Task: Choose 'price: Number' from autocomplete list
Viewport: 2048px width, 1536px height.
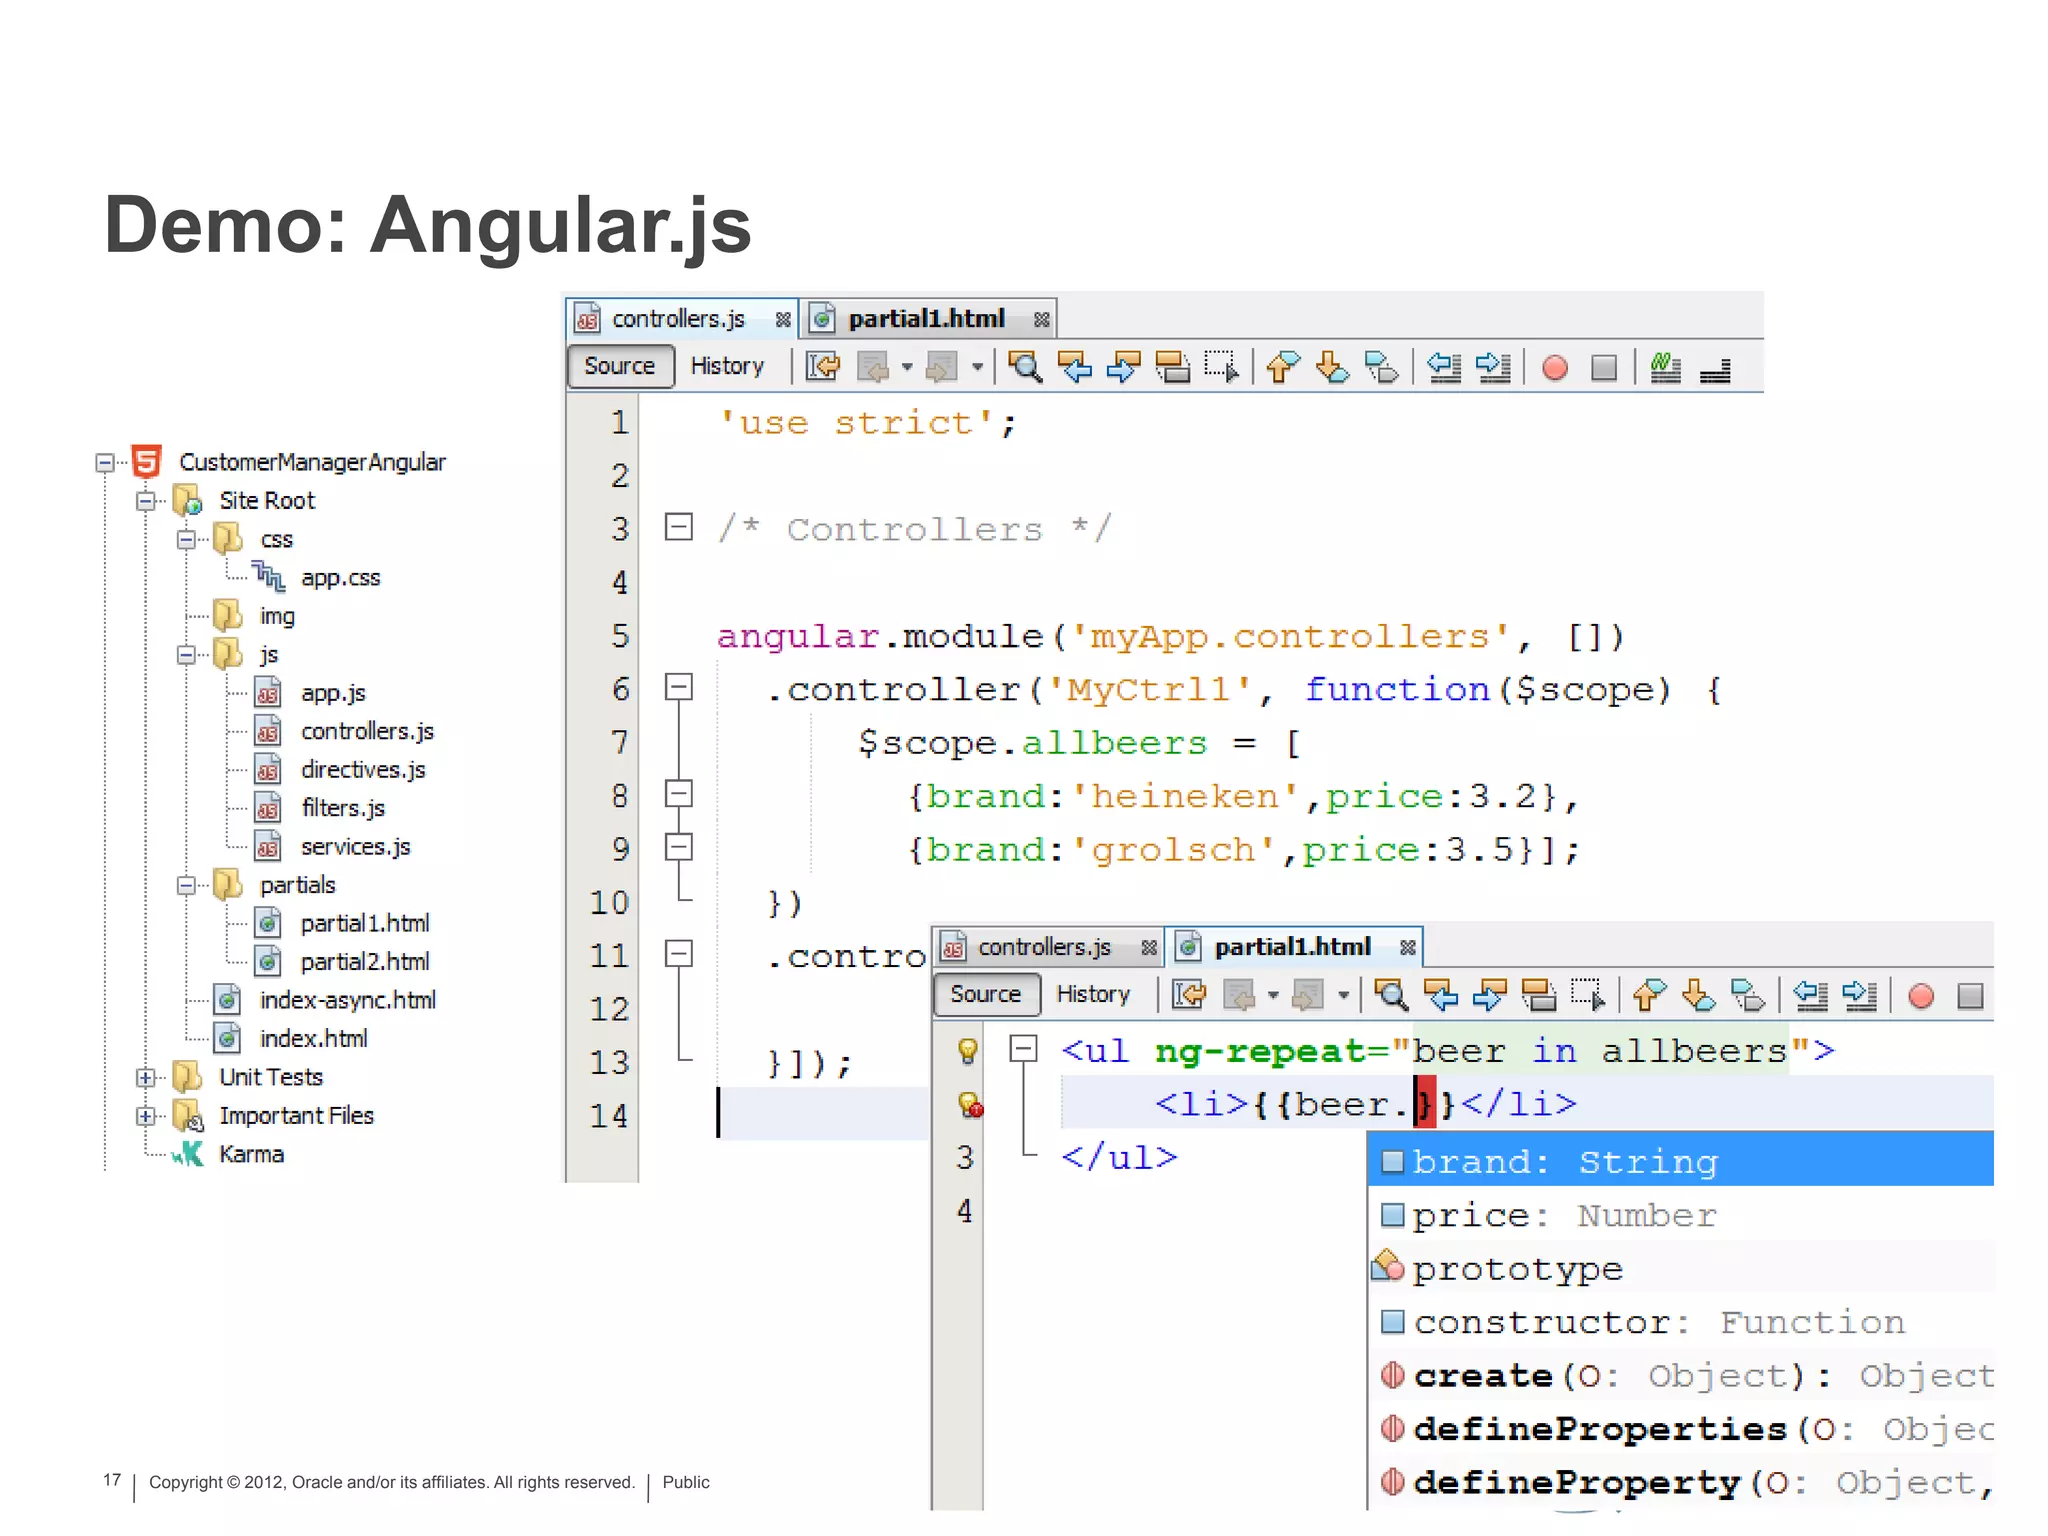Action: (x=1563, y=1216)
